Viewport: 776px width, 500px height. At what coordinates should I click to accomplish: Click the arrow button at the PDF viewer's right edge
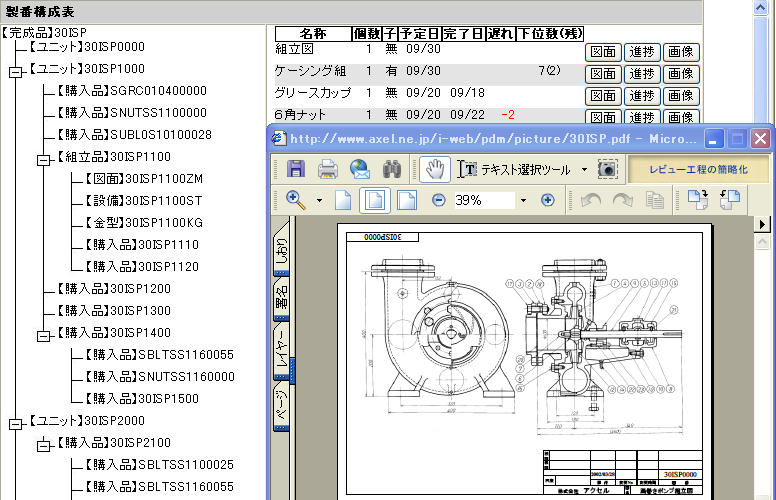(762, 224)
